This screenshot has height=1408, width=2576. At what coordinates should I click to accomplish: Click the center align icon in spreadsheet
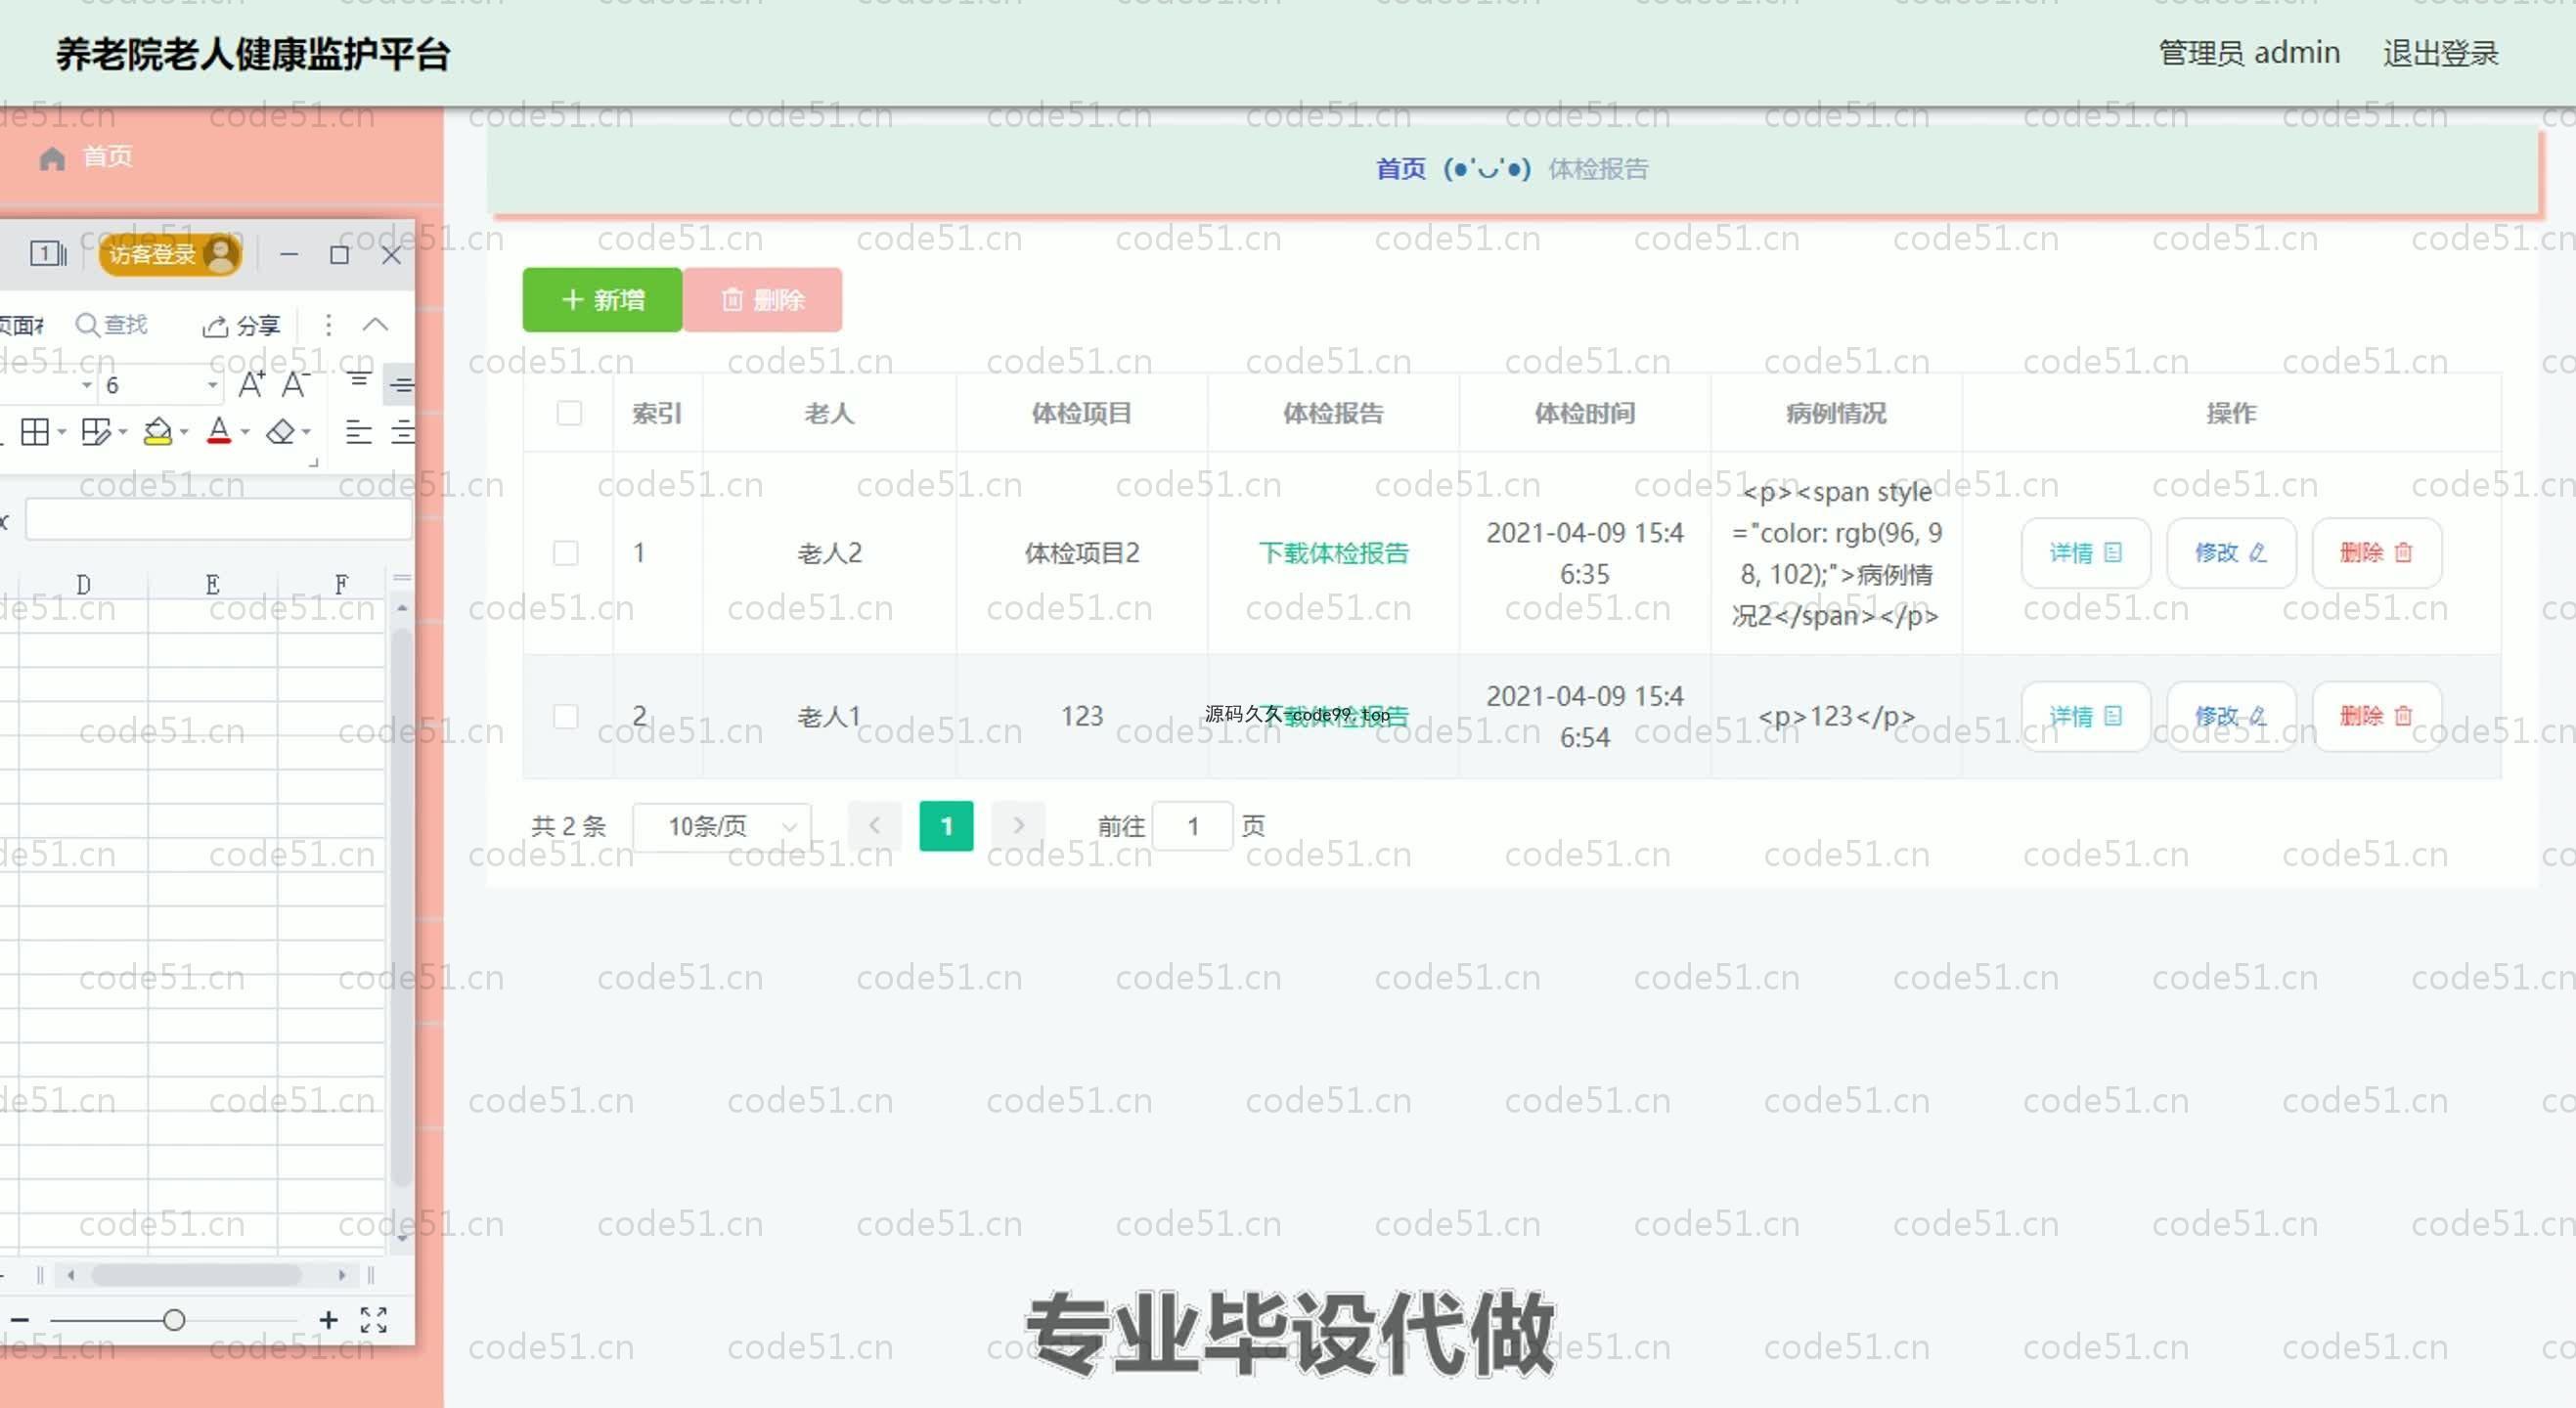402,432
